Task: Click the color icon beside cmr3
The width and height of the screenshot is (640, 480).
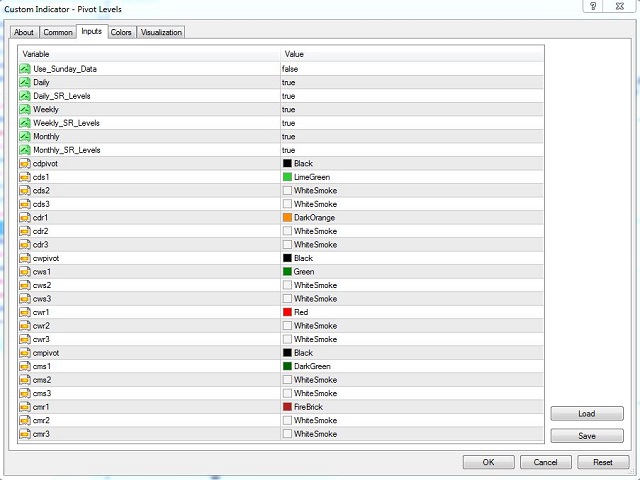Action: click(25, 434)
